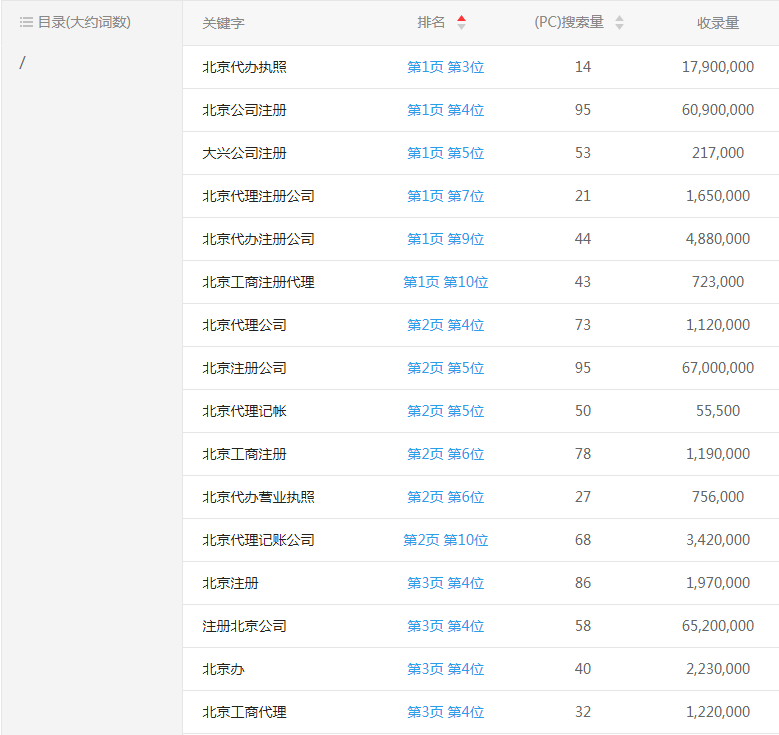Open ranking link for 北京办 row
Viewport: 779px width, 735px height.
tap(445, 669)
